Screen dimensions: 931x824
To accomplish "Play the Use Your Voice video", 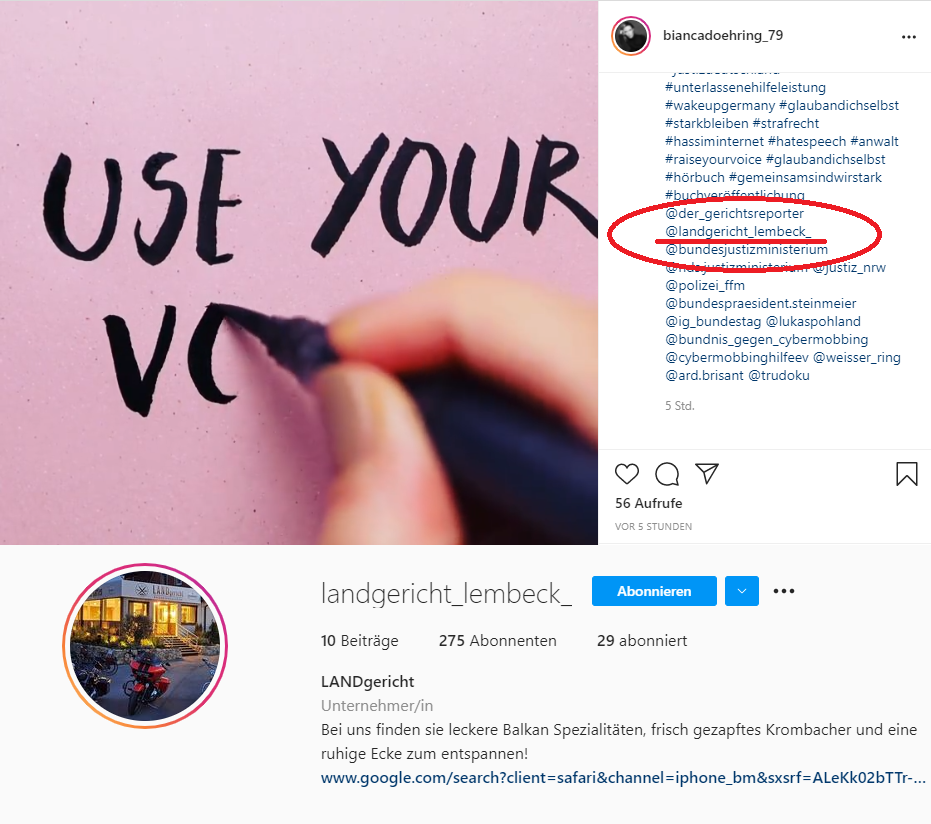I will coord(299,272).
